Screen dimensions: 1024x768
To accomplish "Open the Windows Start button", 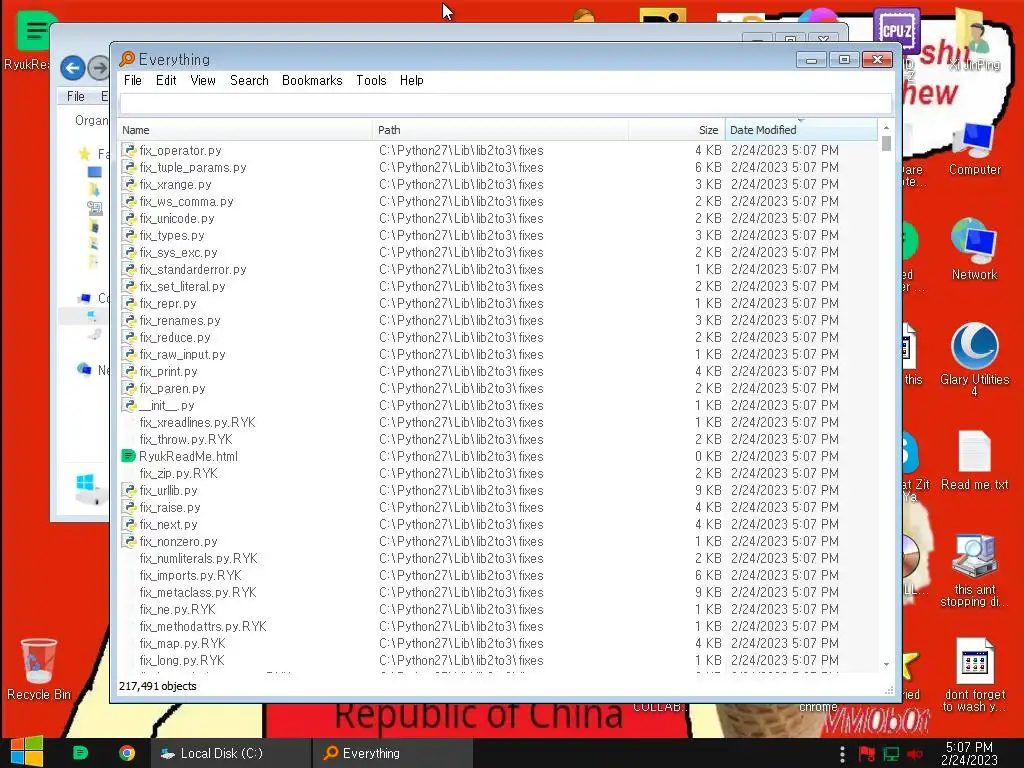I will [x=27, y=751].
